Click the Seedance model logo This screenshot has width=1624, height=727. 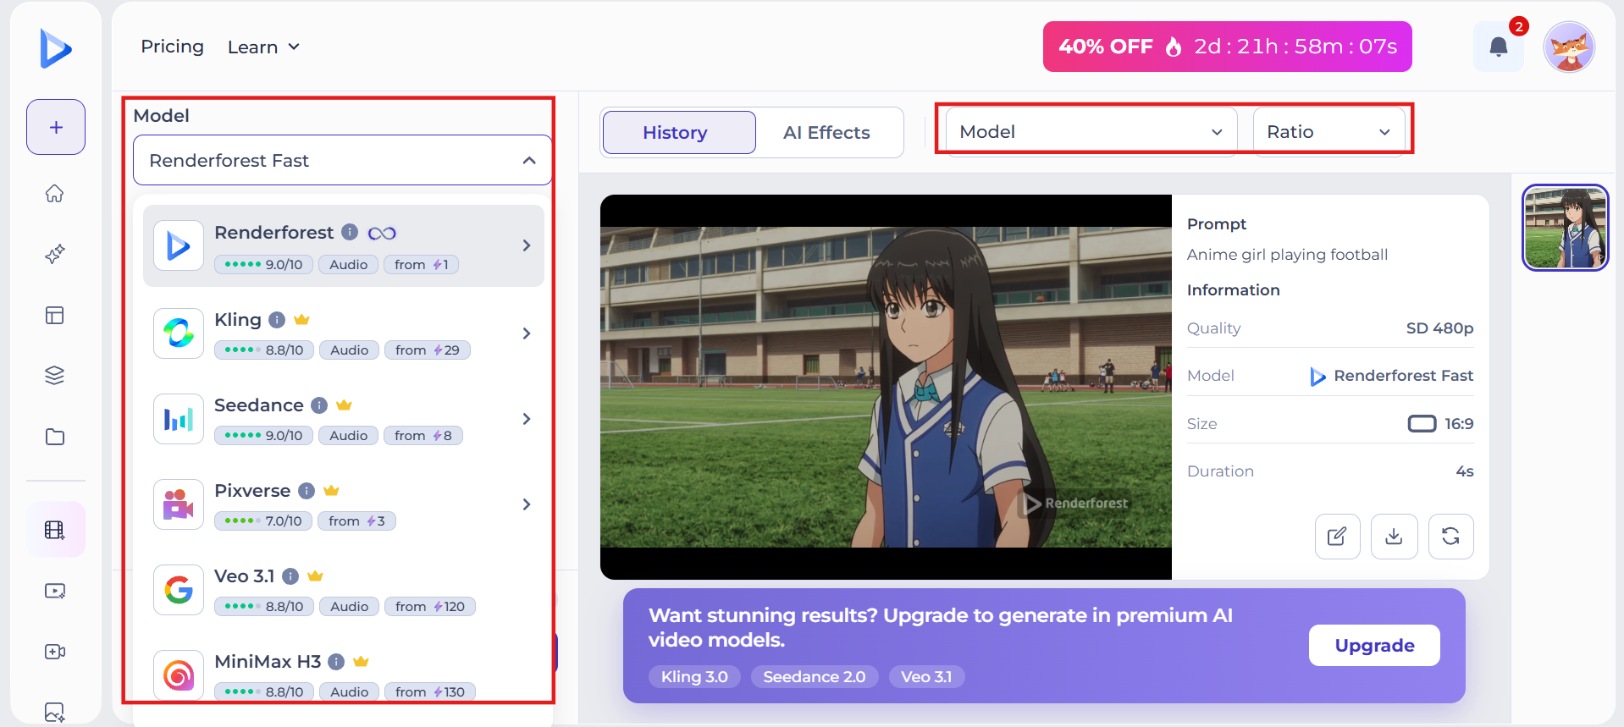point(178,419)
